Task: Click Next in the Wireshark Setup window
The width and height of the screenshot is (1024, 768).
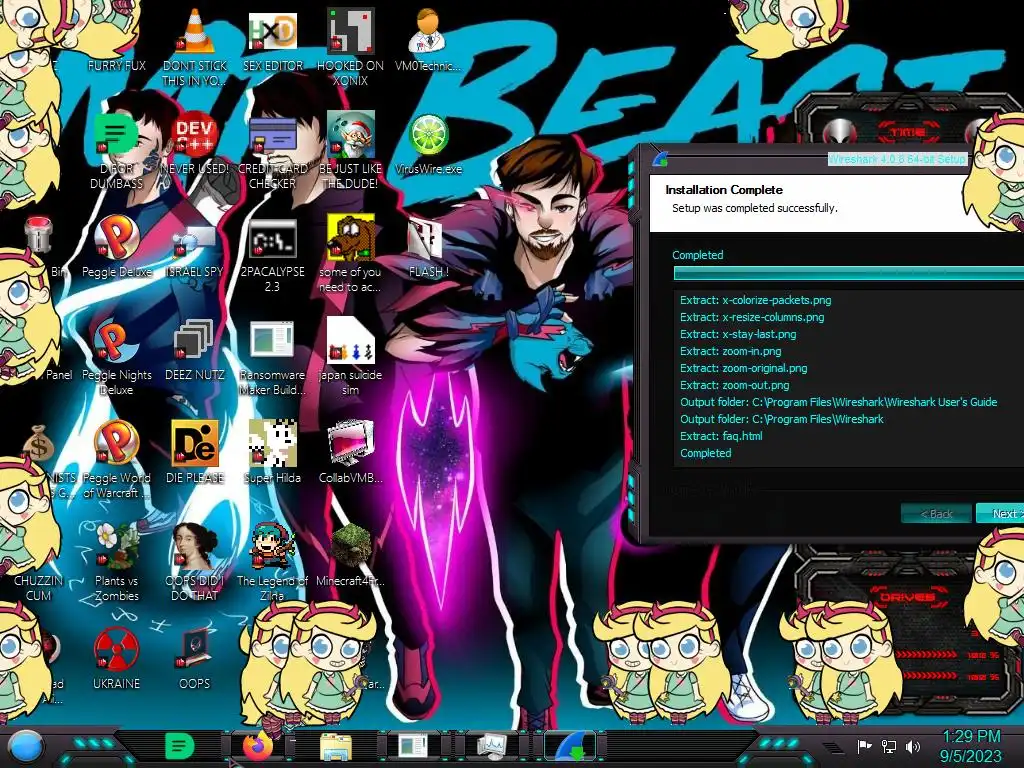Action: [1000, 513]
